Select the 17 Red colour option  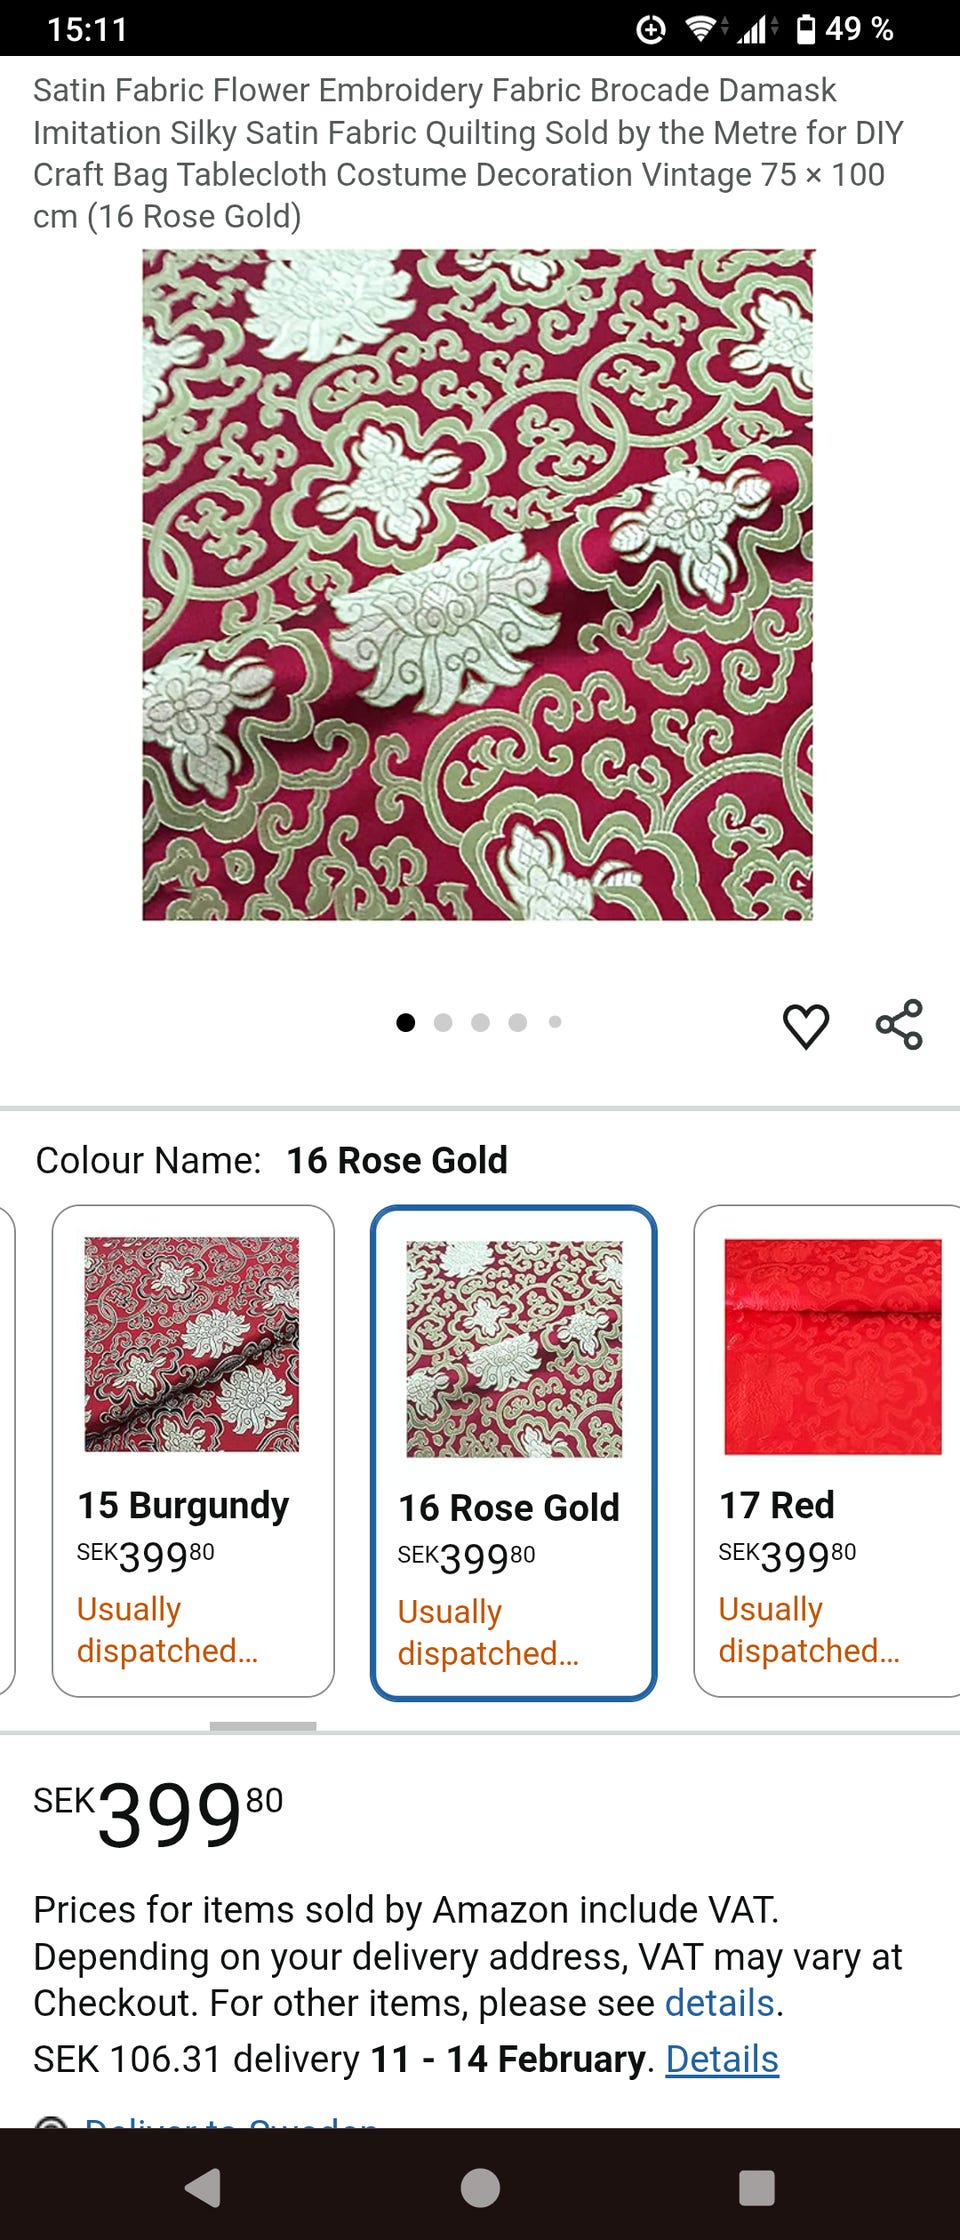(828, 1450)
